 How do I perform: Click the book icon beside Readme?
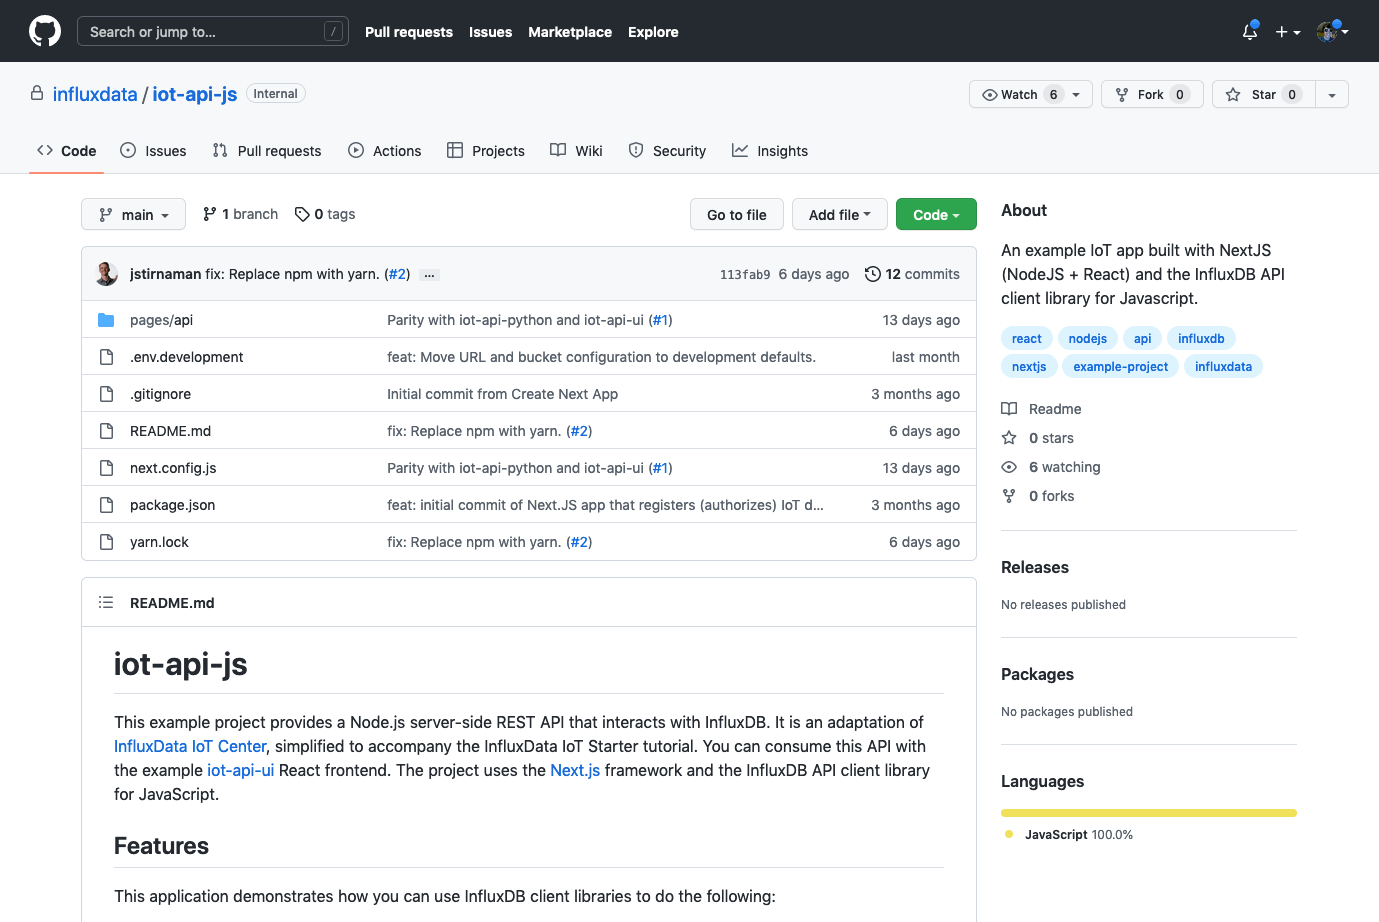click(1009, 409)
